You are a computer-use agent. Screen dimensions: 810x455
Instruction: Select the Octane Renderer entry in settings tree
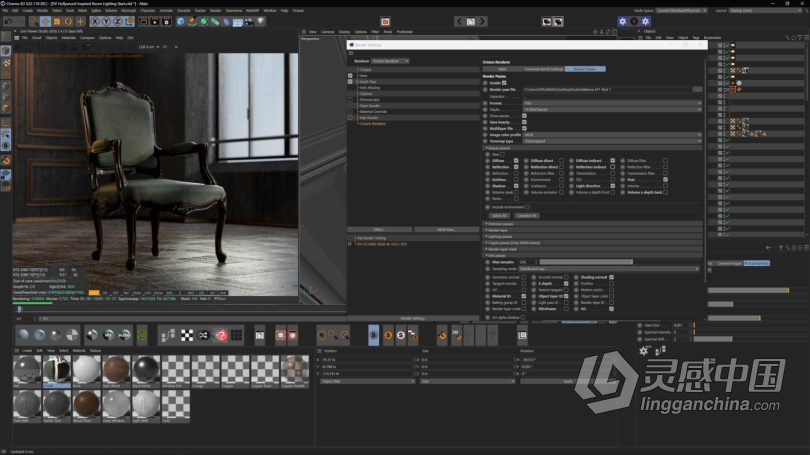click(x=372, y=123)
